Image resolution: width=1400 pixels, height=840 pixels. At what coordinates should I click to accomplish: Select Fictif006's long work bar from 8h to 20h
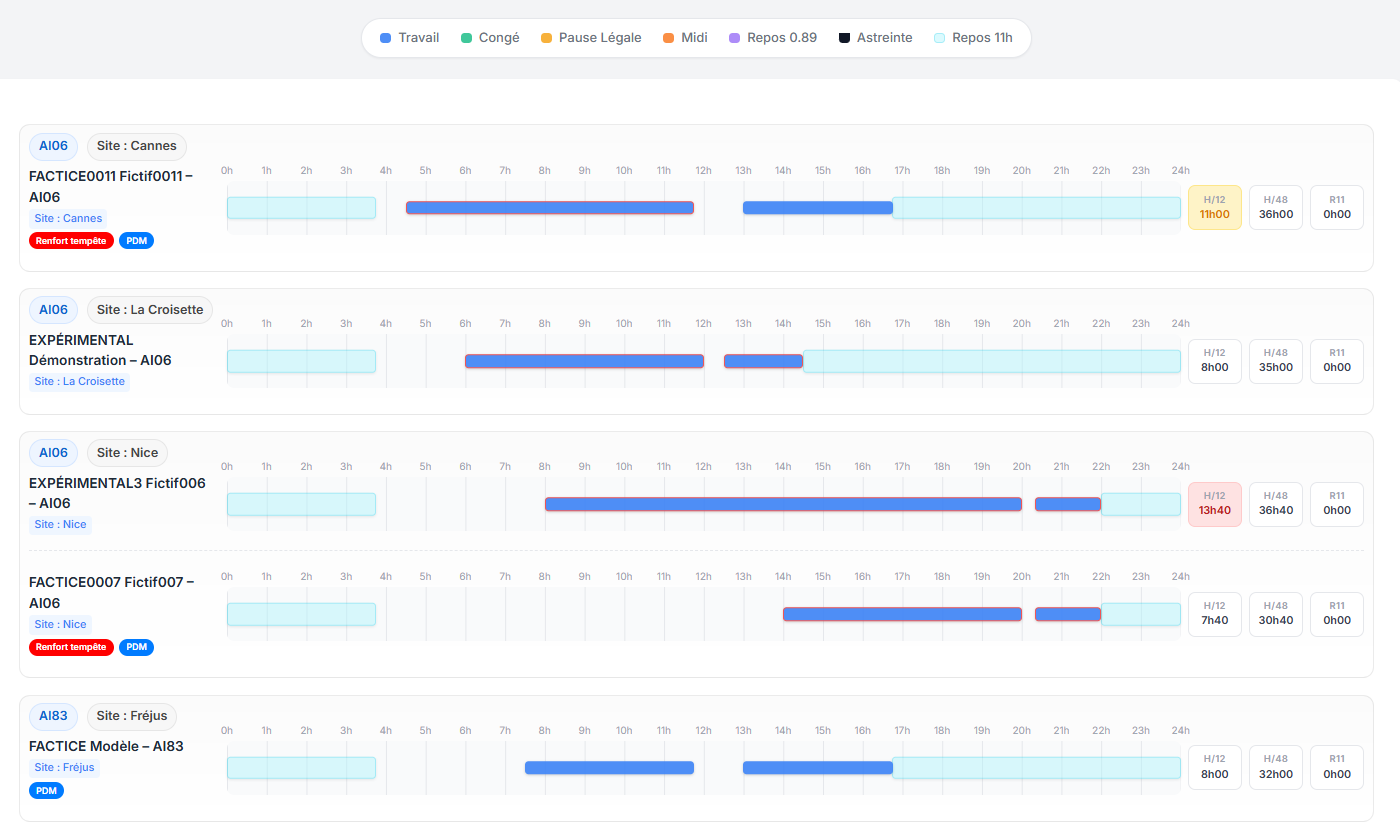click(x=783, y=504)
